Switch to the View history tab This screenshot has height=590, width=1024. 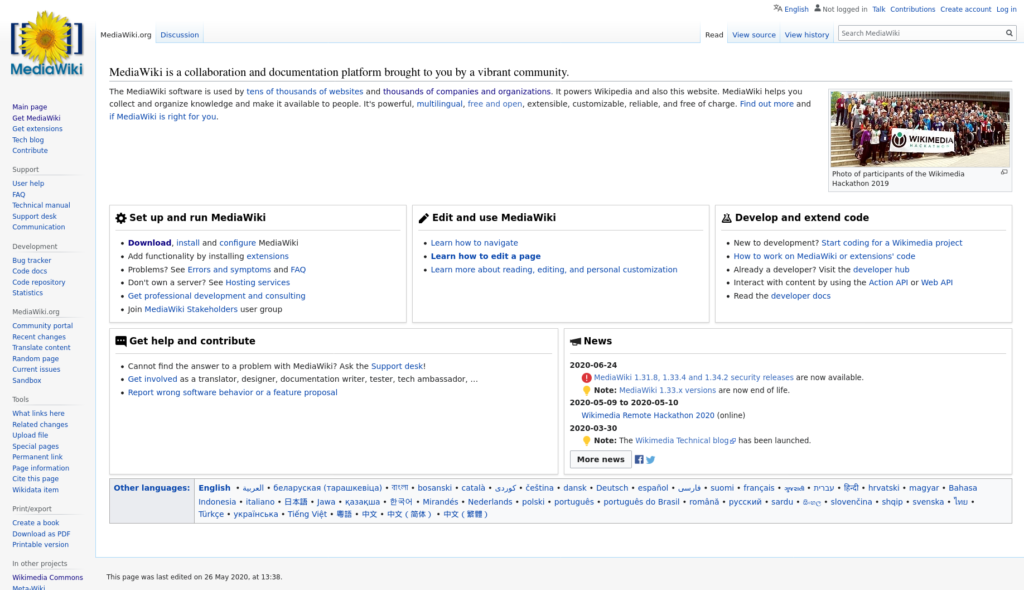pos(807,33)
